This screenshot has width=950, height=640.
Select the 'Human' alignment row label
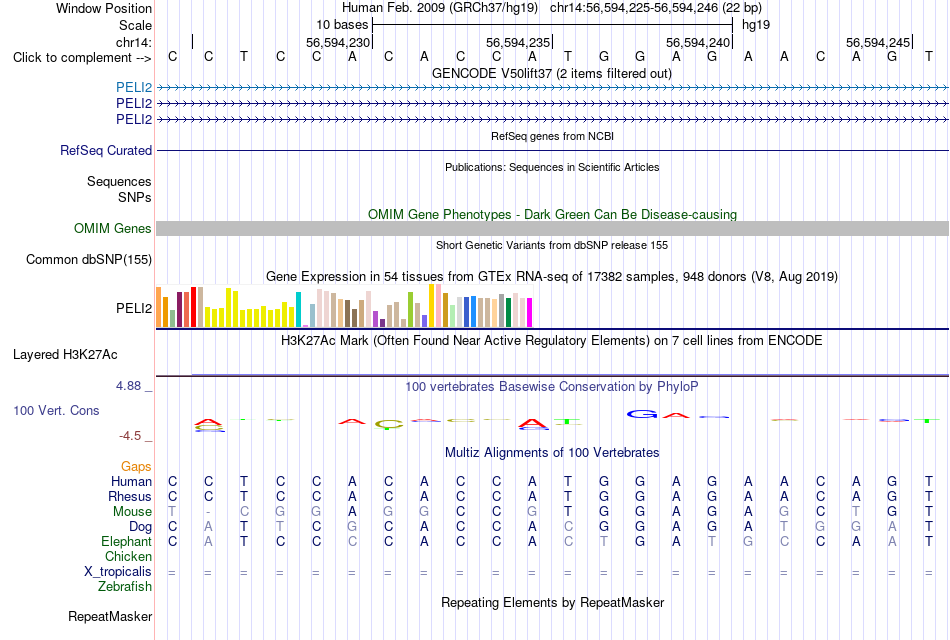[x=131, y=481]
